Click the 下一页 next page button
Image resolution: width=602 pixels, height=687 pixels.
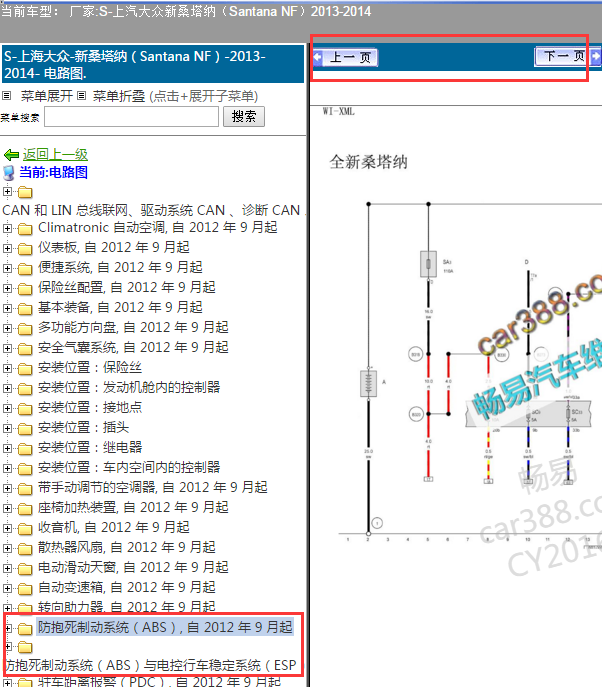[x=568, y=57]
